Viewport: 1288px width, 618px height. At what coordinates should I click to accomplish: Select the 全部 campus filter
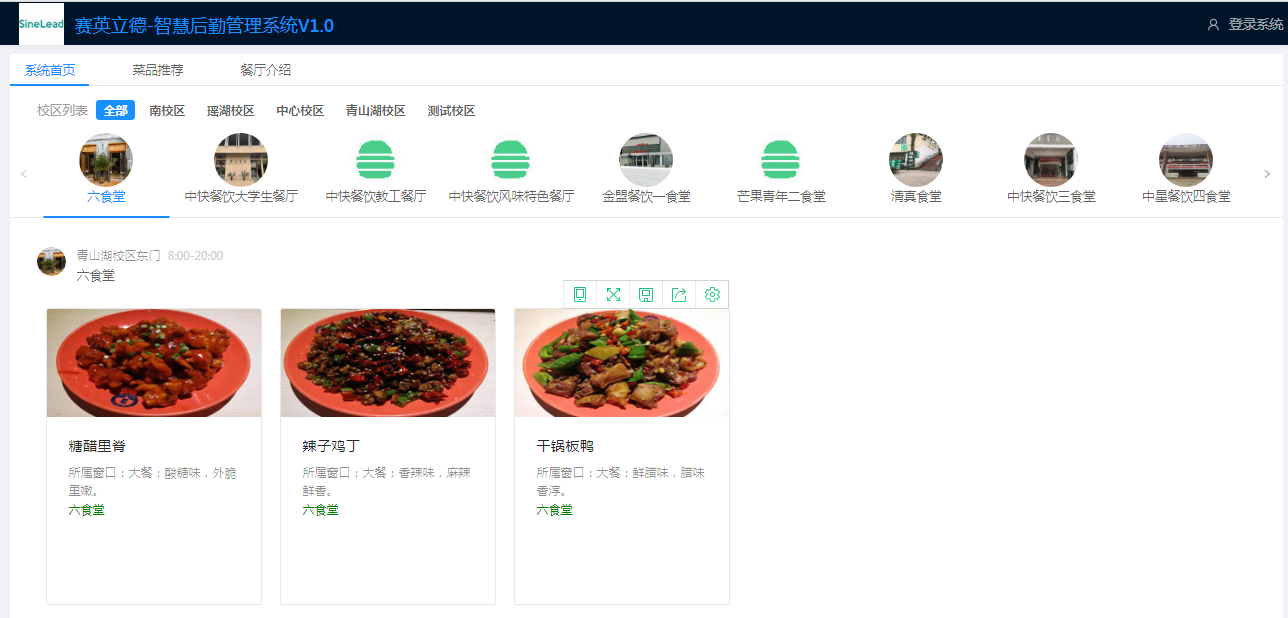pos(116,111)
